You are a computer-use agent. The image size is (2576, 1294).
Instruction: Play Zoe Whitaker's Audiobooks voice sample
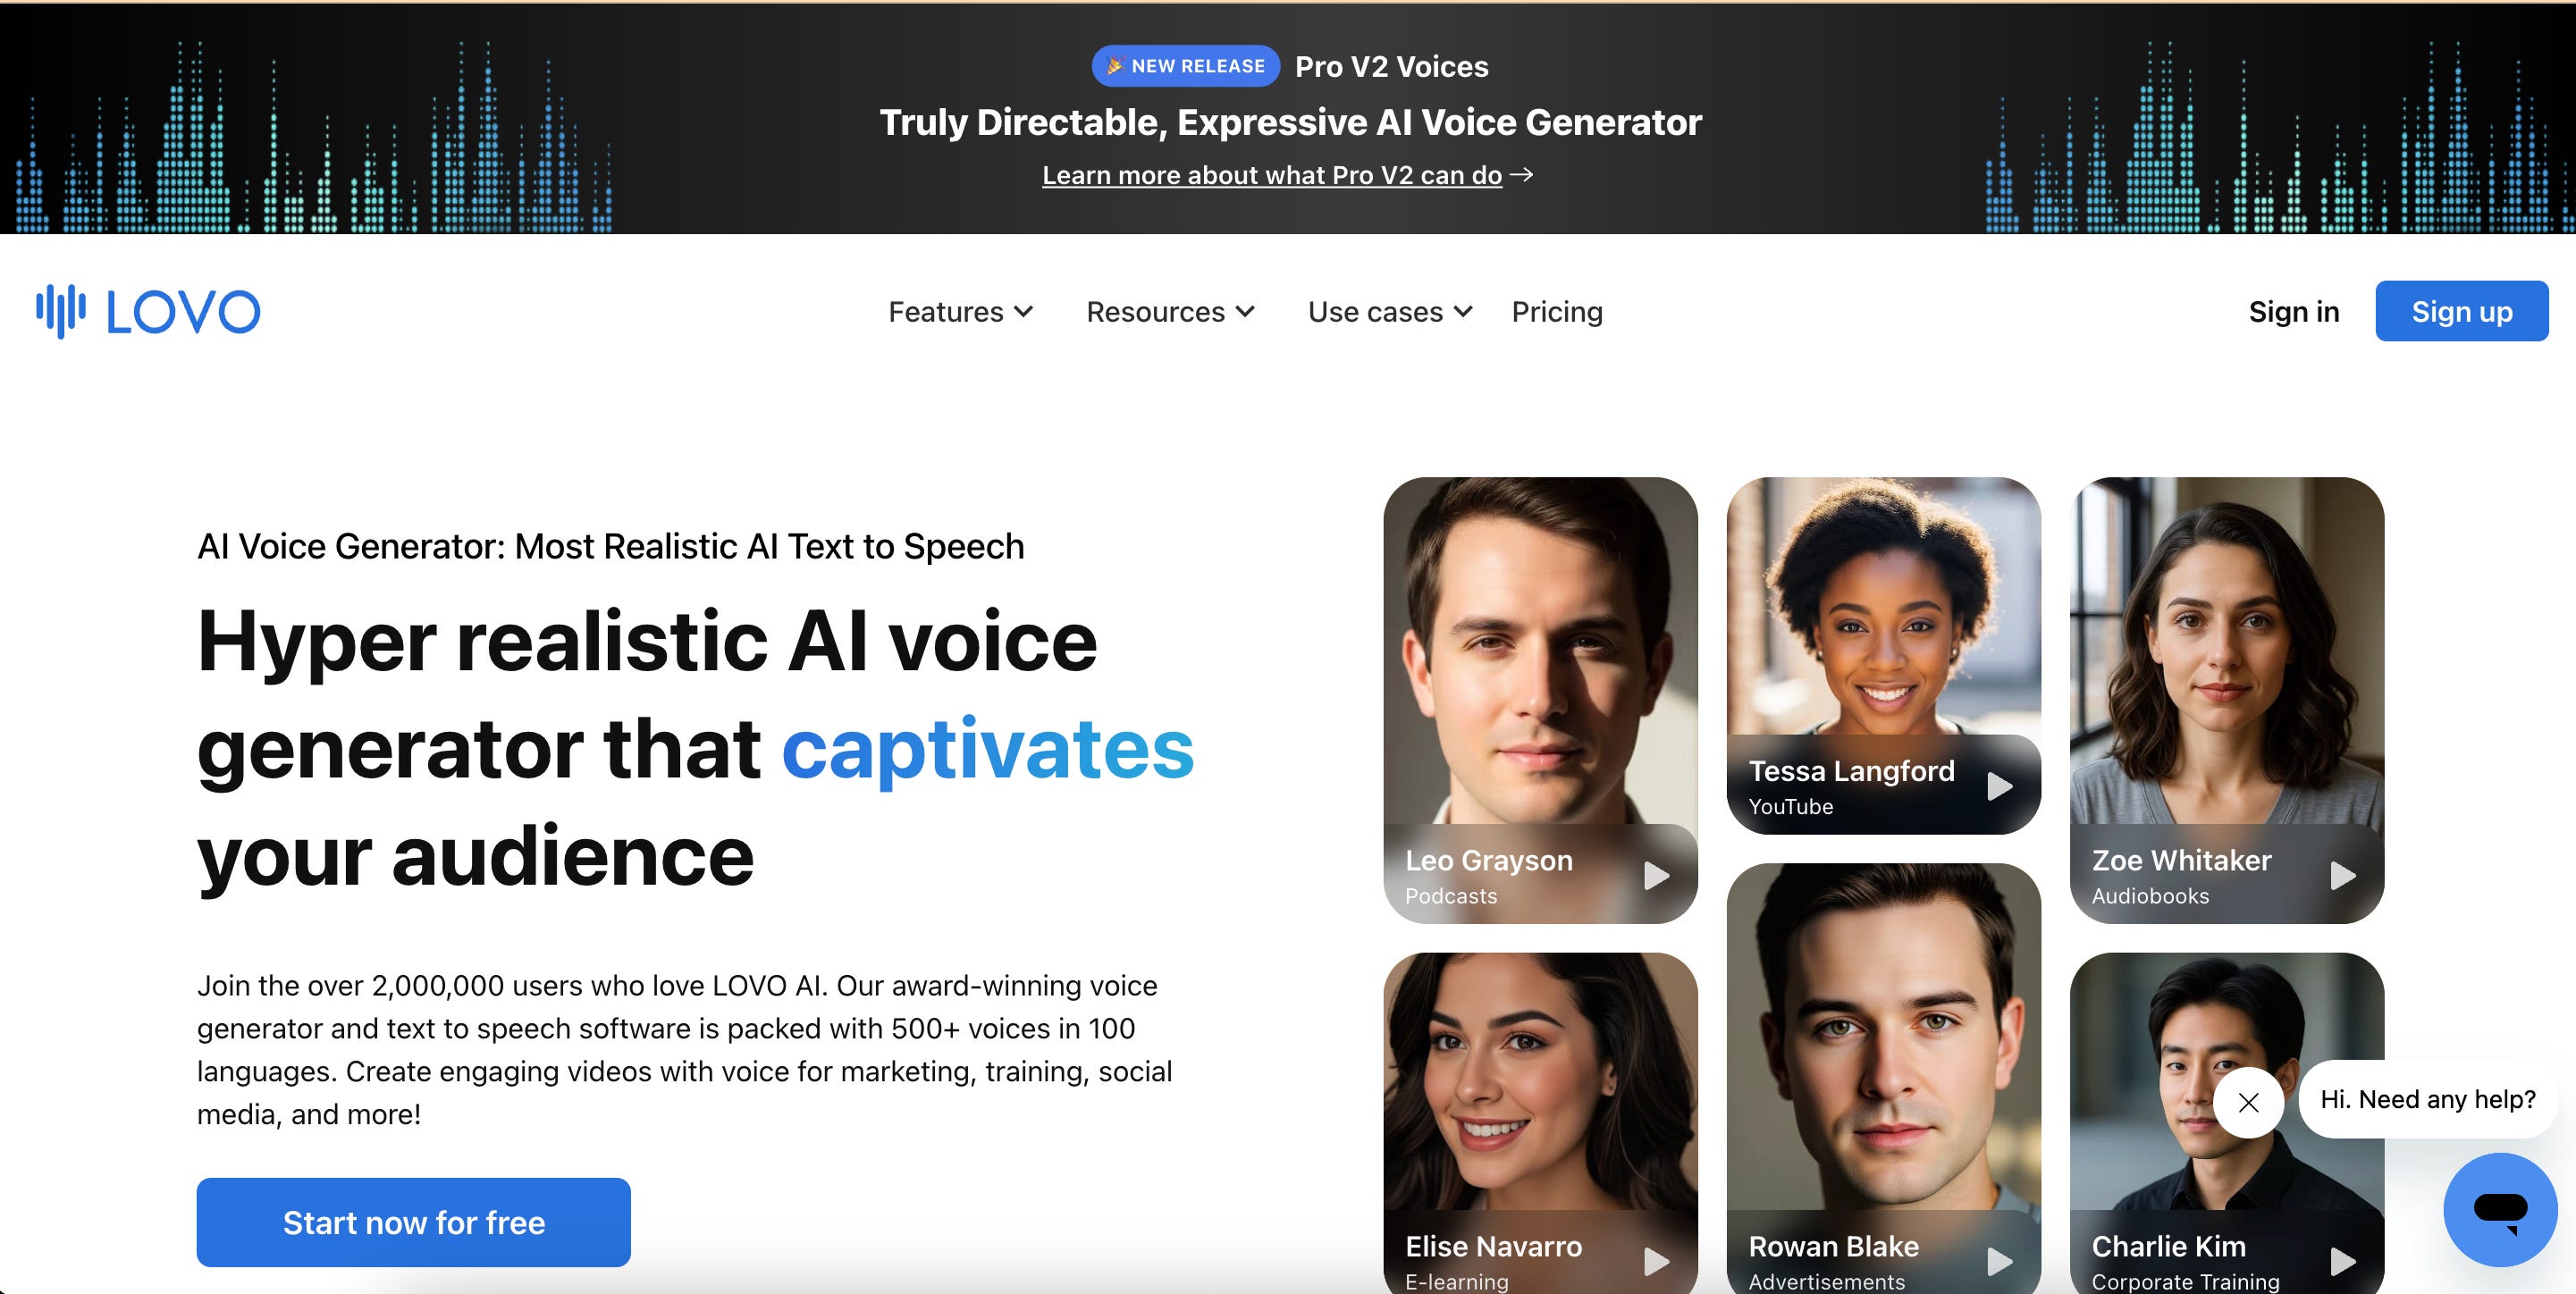pyautogui.click(x=2342, y=876)
